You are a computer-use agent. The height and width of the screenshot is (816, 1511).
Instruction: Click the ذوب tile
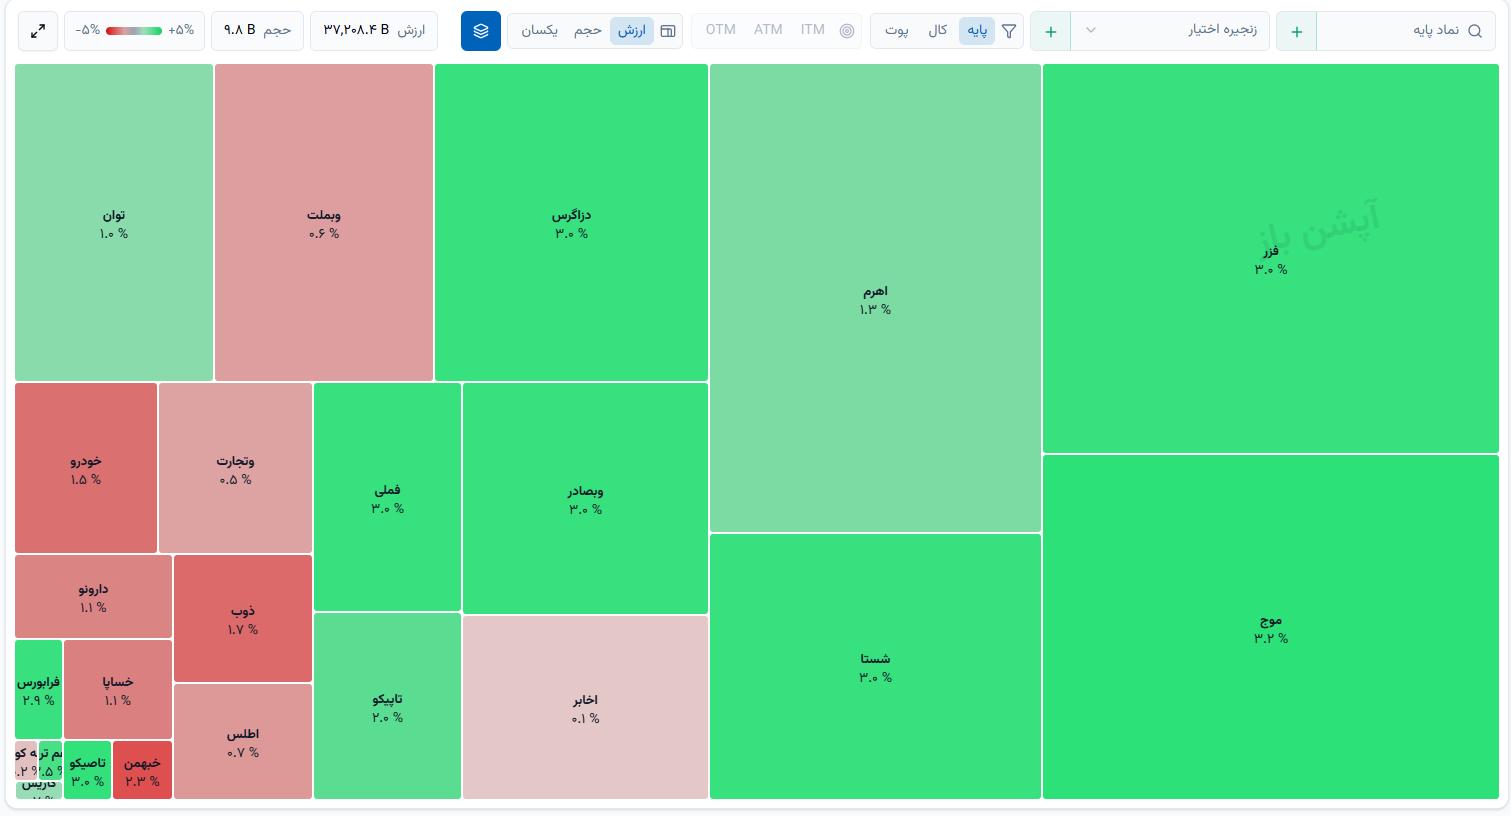tap(243, 619)
